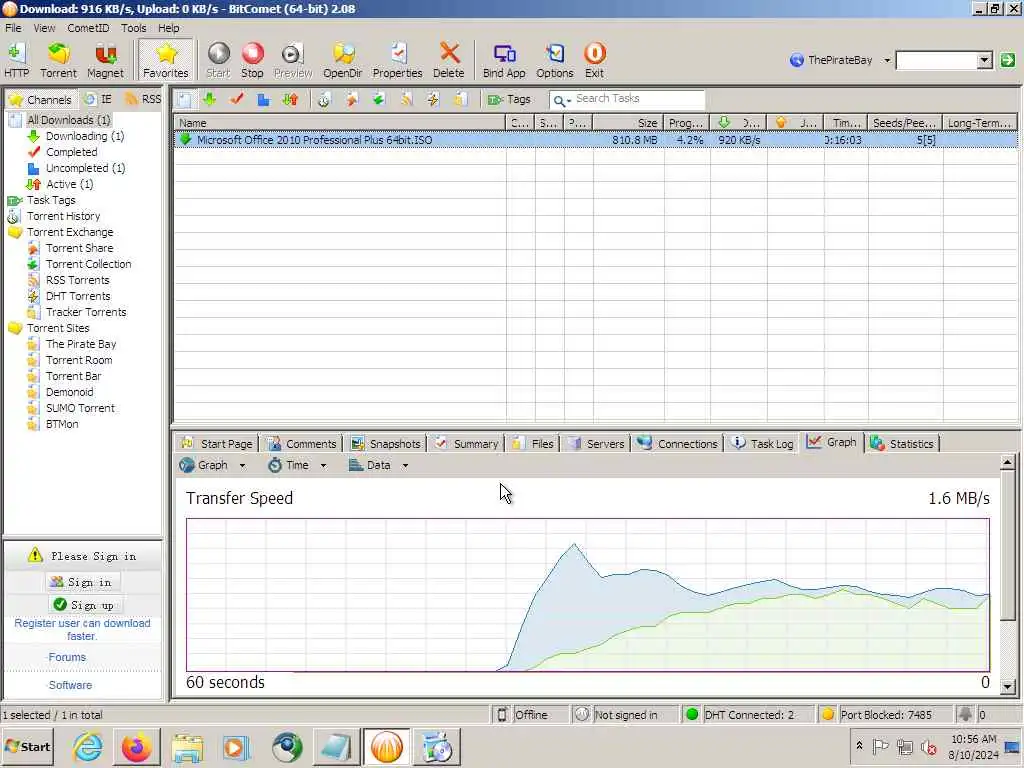Filter list to all downloads icon
The image size is (1024, 768).
pos(185,99)
